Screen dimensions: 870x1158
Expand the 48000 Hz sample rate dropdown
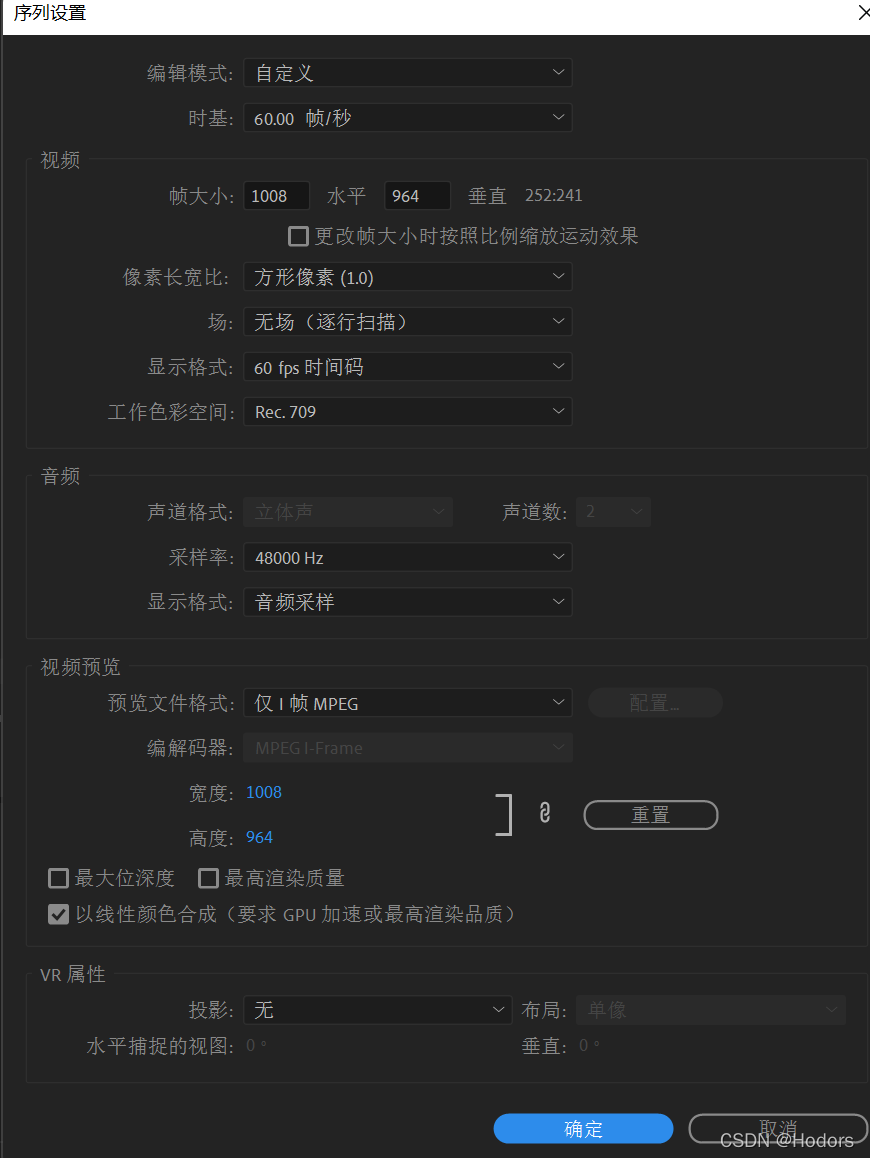coord(408,558)
